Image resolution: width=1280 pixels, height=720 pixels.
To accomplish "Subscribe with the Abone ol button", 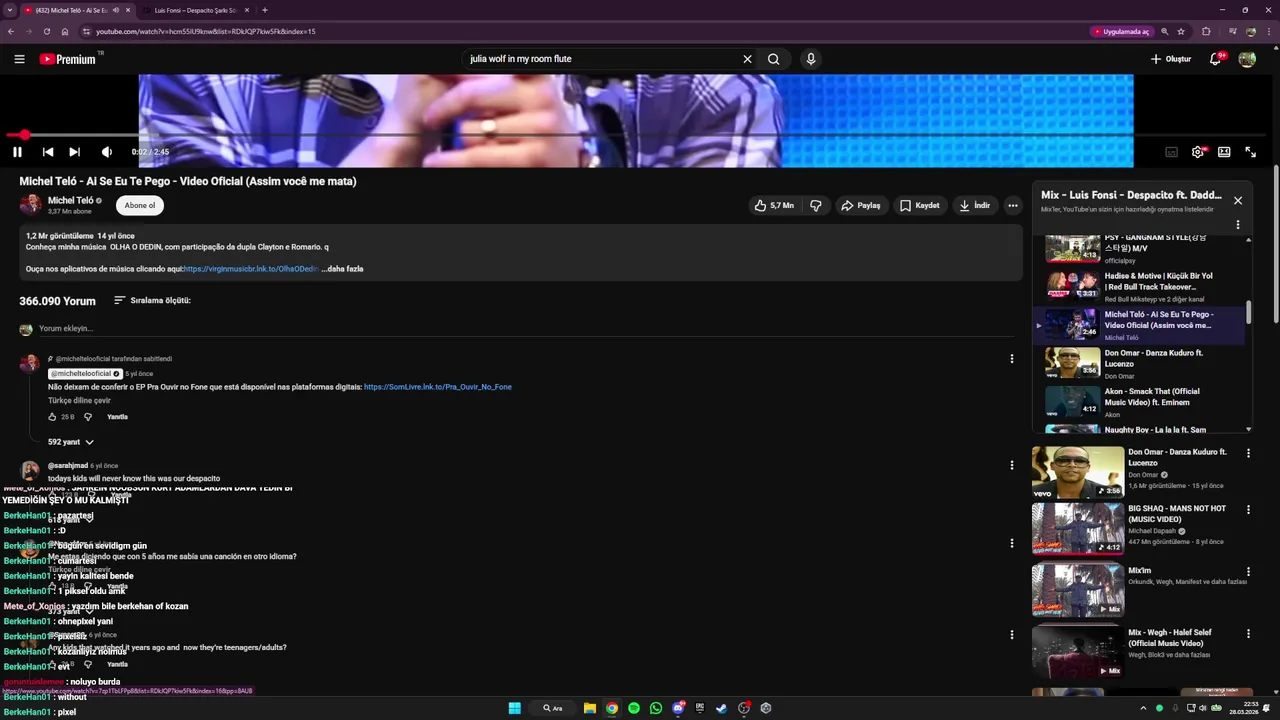I will pos(140,205).
